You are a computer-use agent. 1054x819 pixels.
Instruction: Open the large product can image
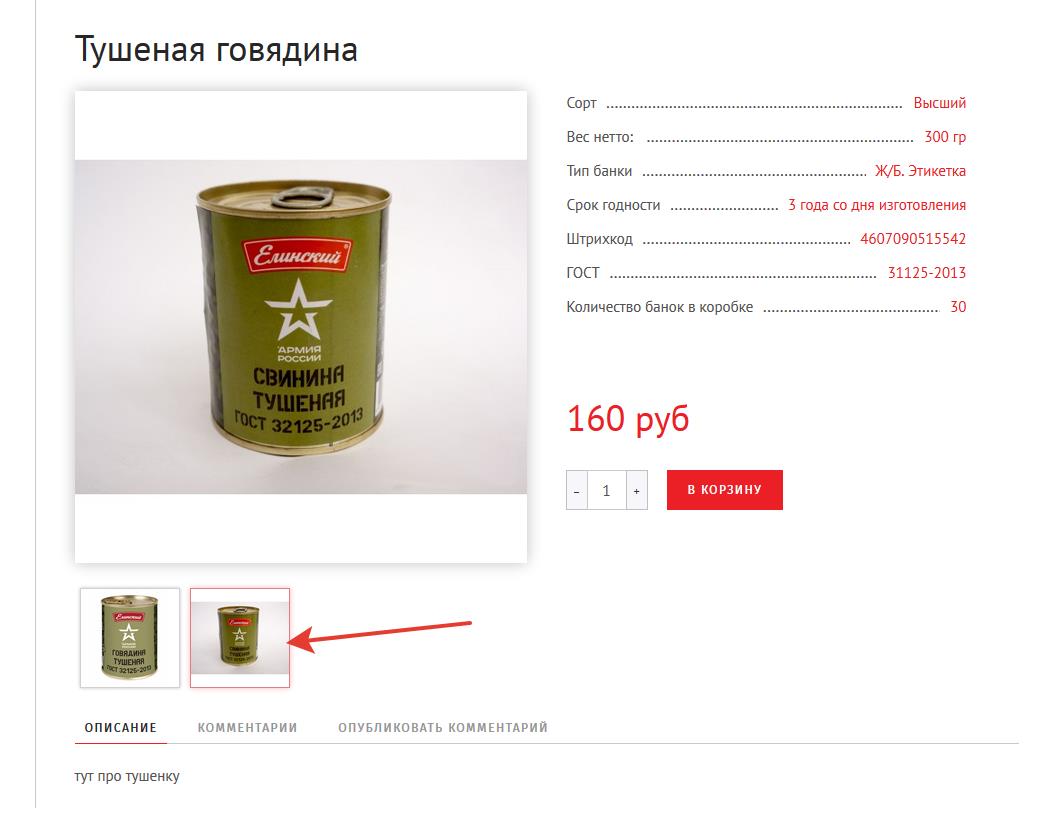[x=301, y=327]
